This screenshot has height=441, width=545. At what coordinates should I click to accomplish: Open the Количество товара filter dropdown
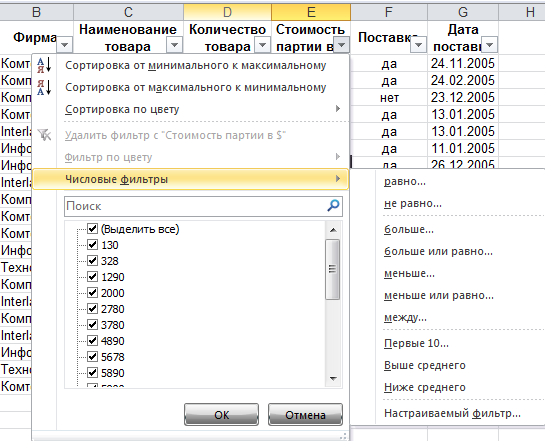263,44
